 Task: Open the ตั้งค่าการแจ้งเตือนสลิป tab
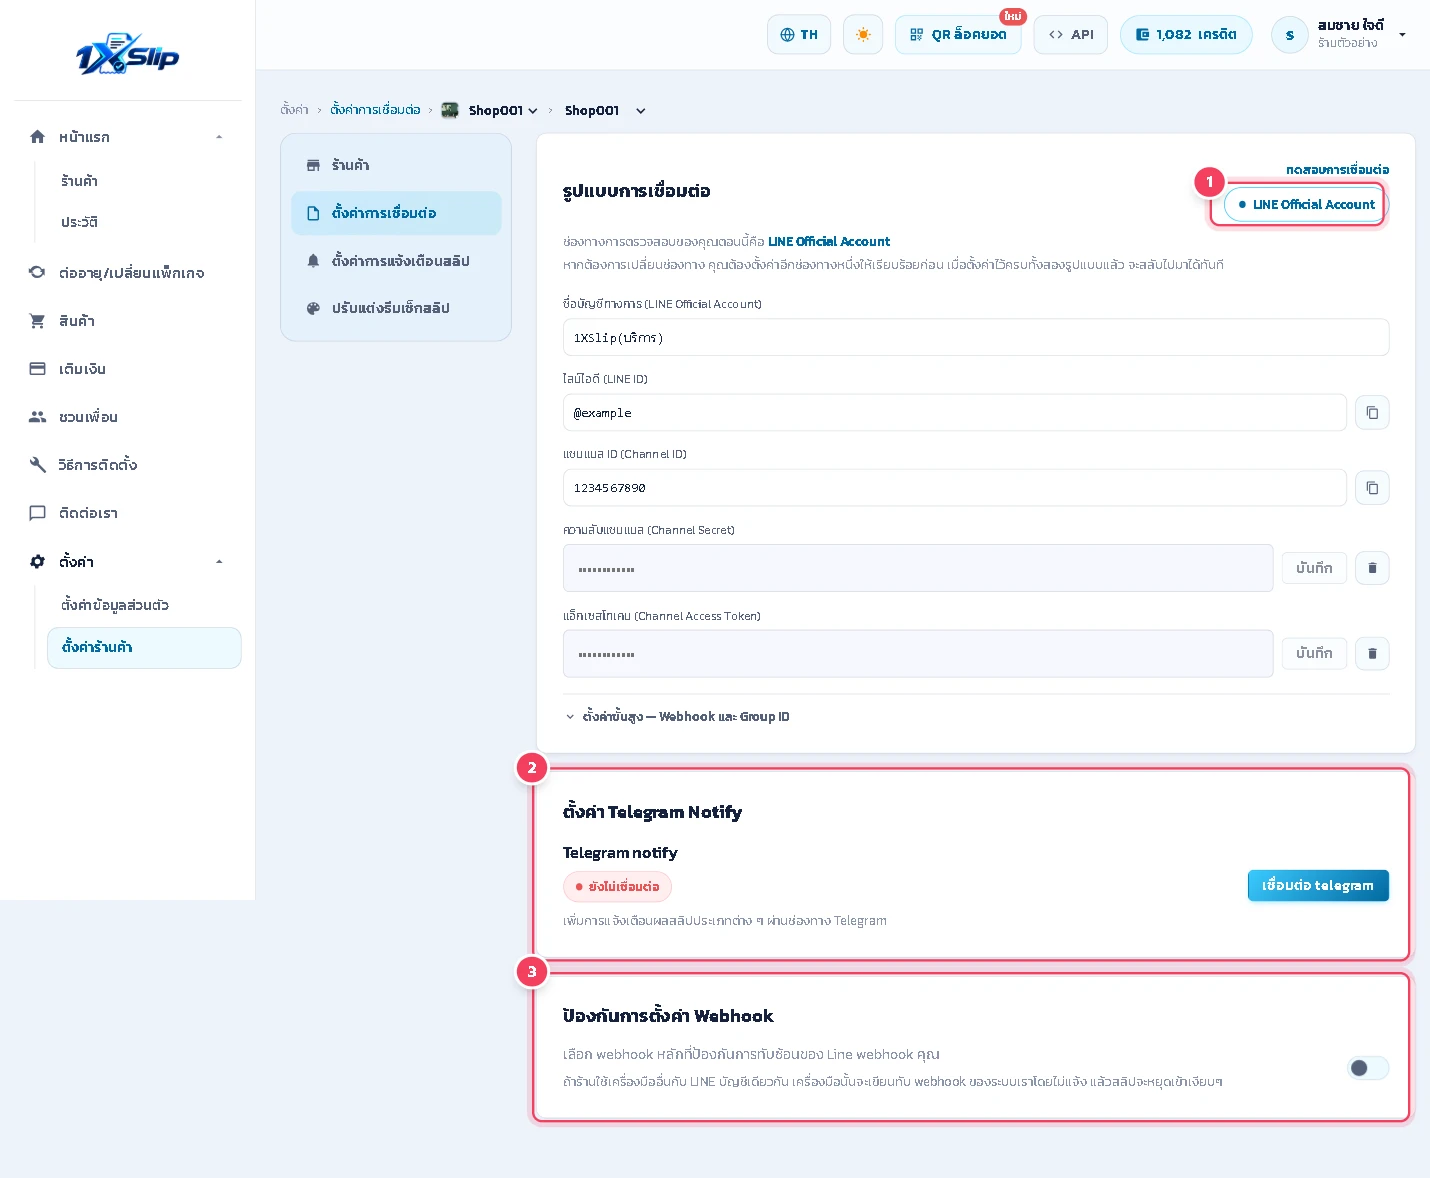tap(396, 261)
